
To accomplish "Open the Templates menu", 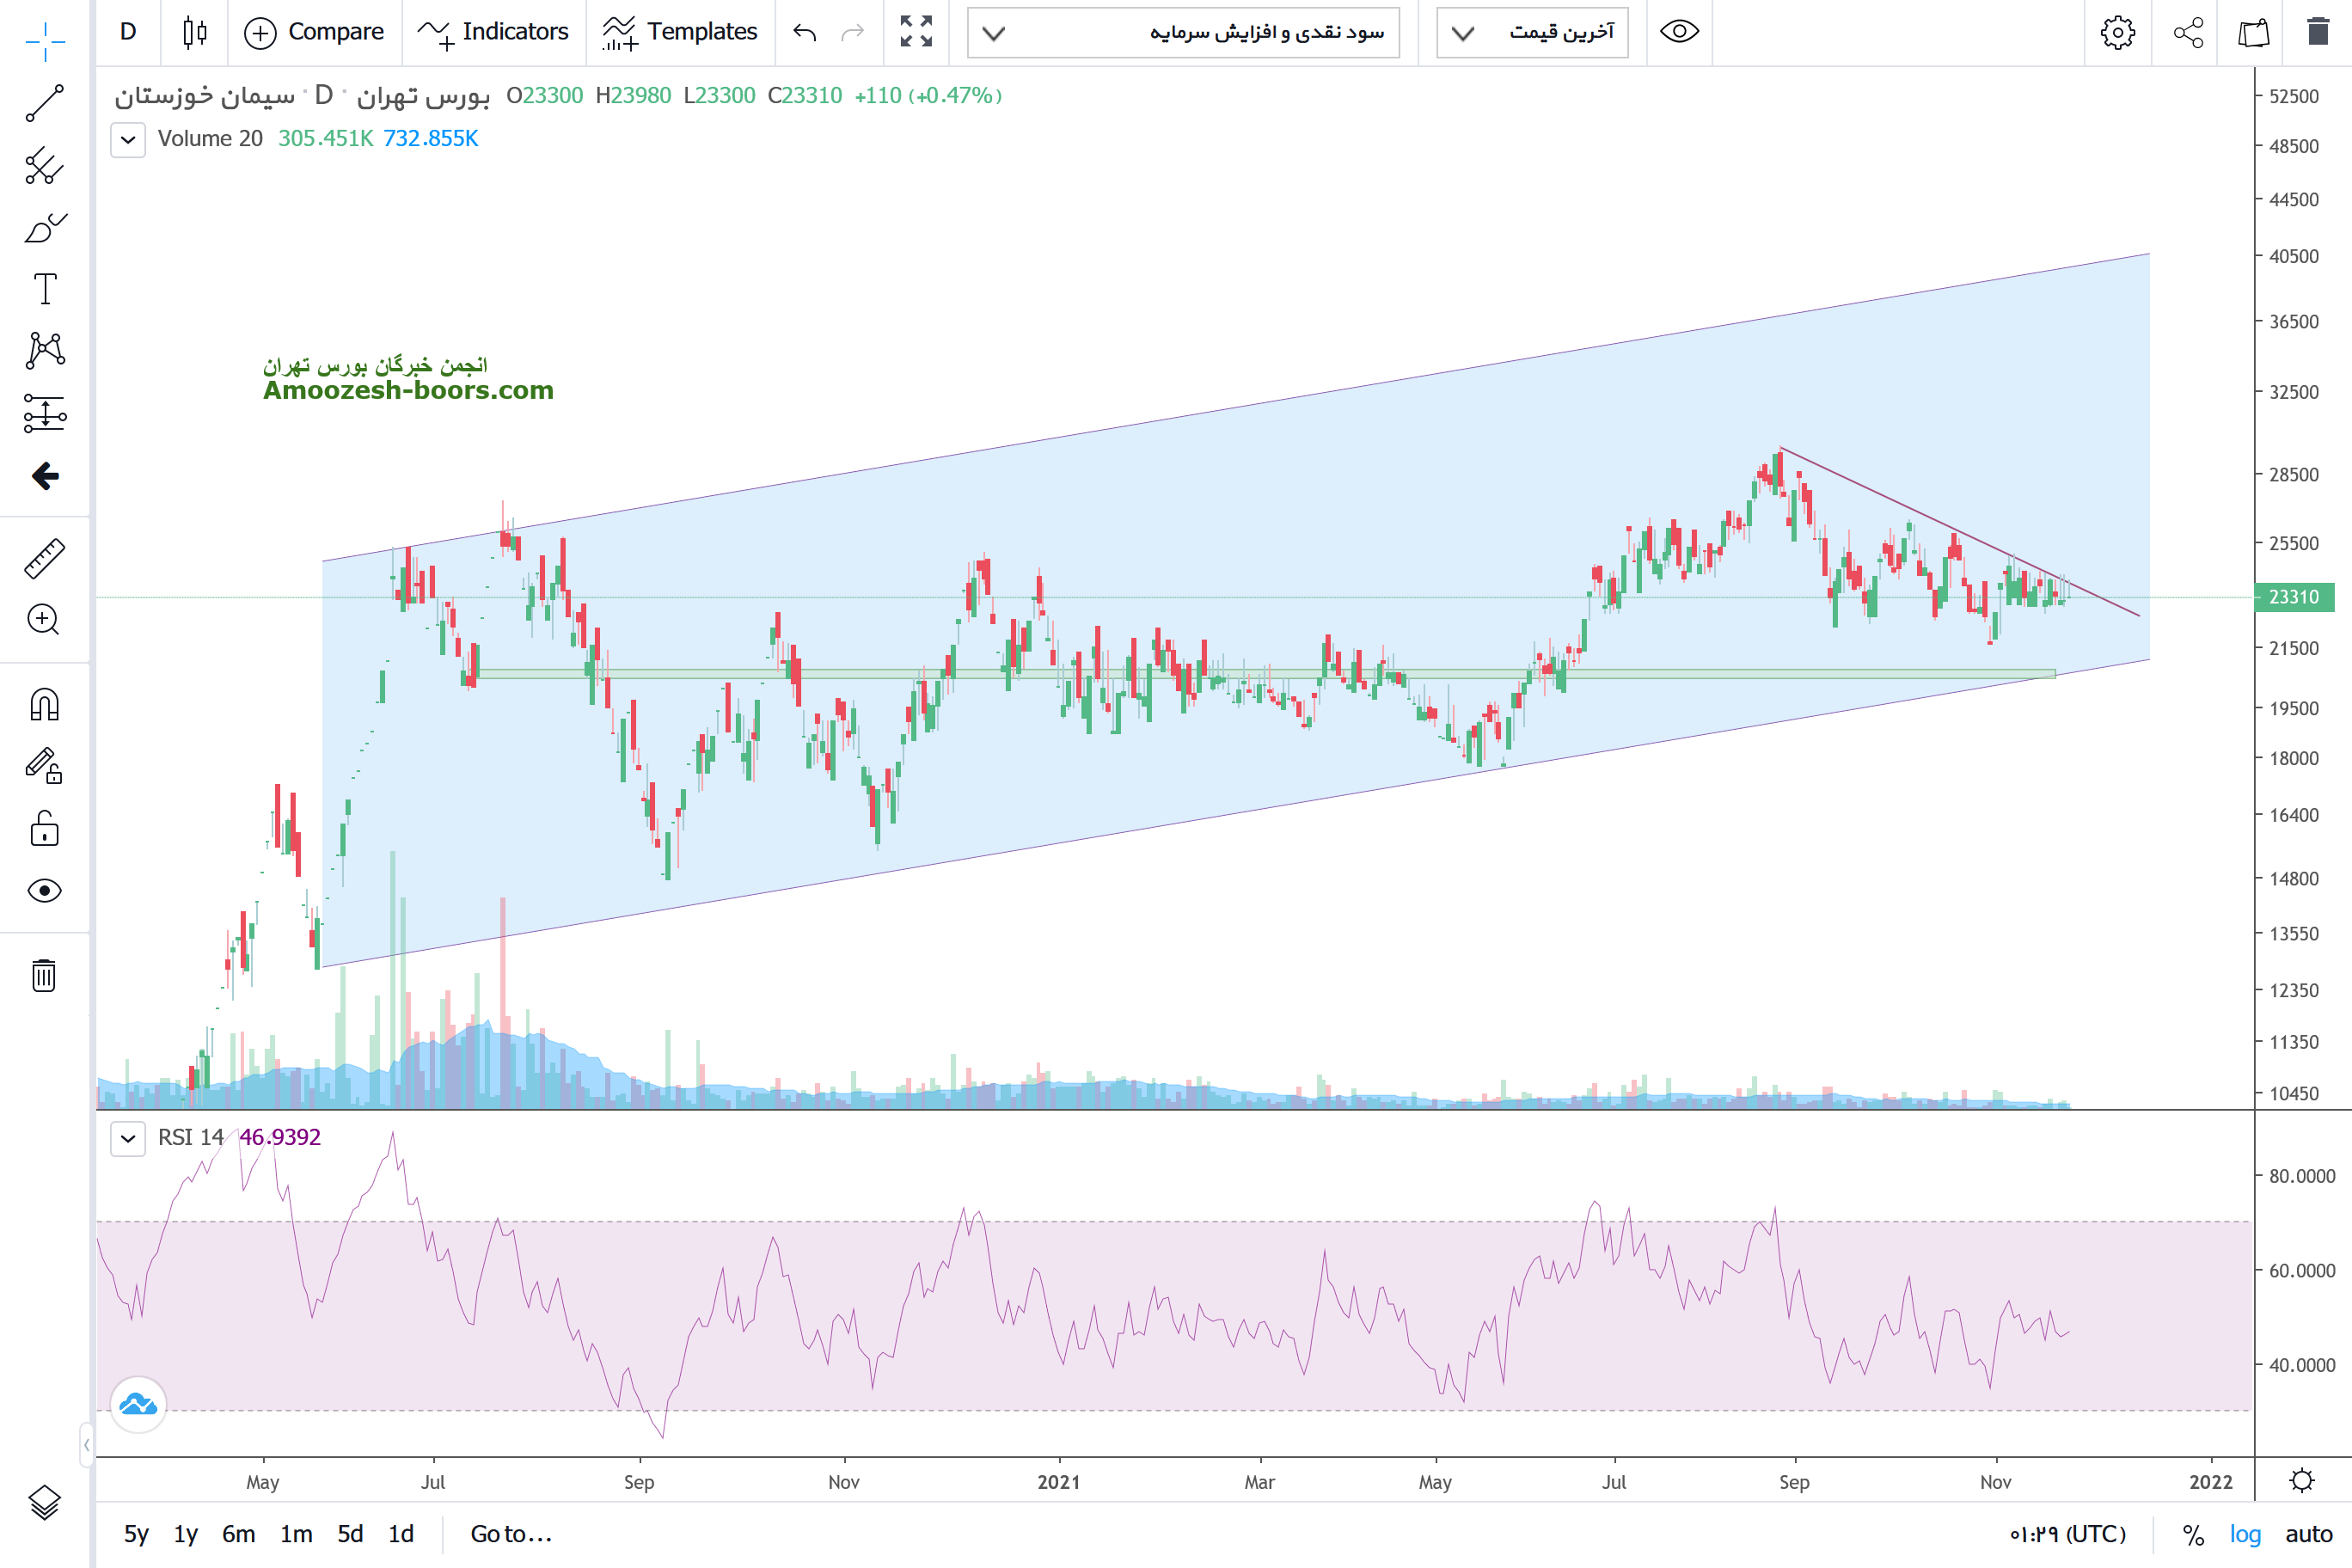I will coord(680,32).
